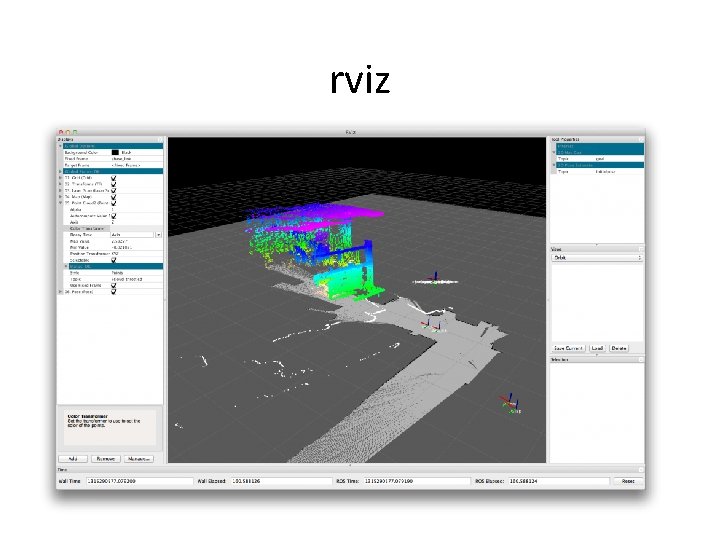Viewport: 720px width, 540px height.
Task: Expand the 01. Grid display row
Action: (60, 178)
